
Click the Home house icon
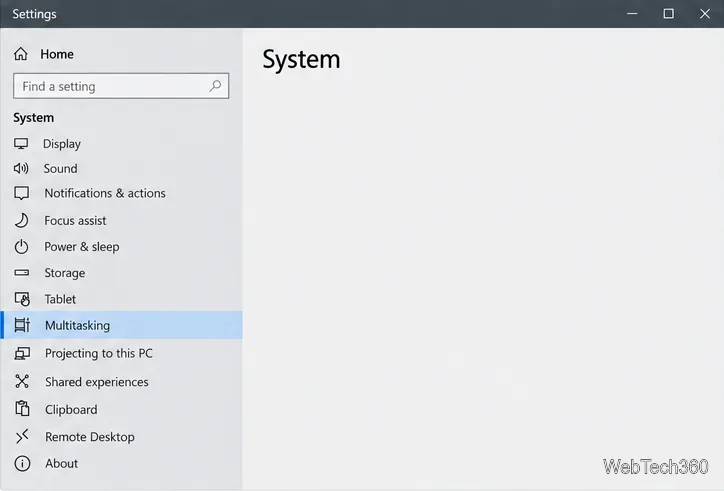click(x=21, y=54)
